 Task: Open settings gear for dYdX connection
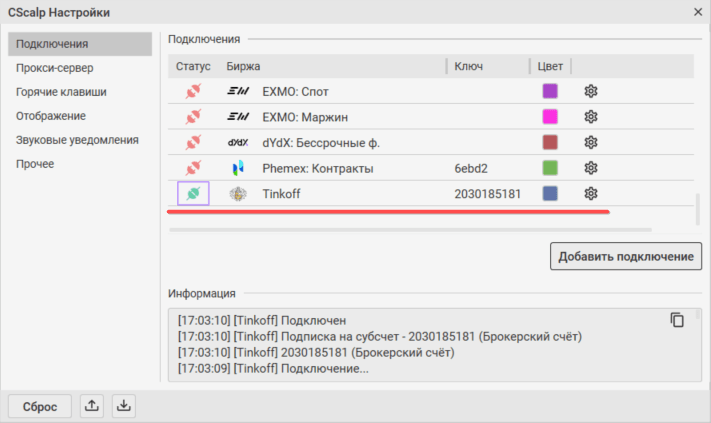pos(590,142)
